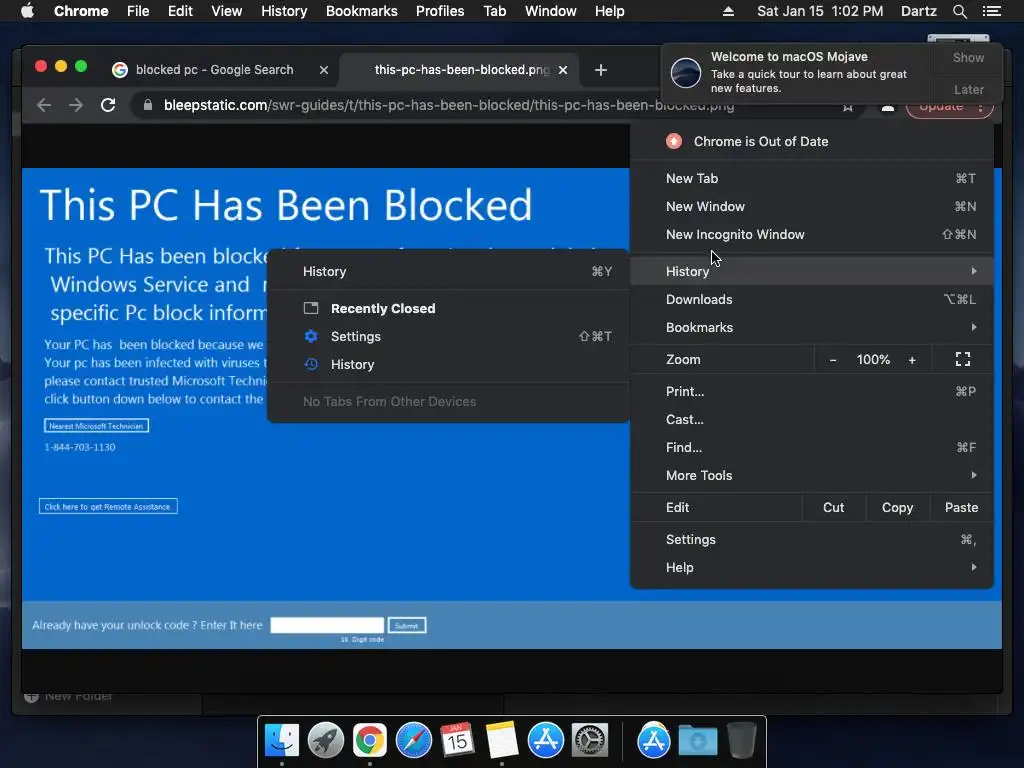Click the unlock code input field
1024x768 pixels.
[x=327, y=625]
